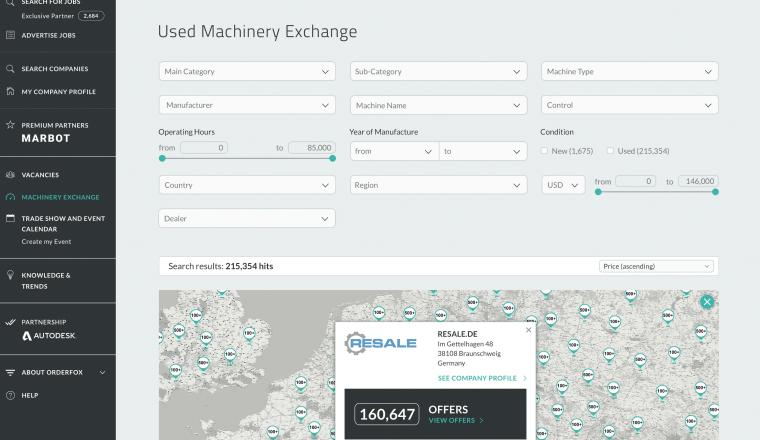Screen dimensions: 760x440
Task: Expand the Manufacturer dropdown
Action: (x=247, y=105)
